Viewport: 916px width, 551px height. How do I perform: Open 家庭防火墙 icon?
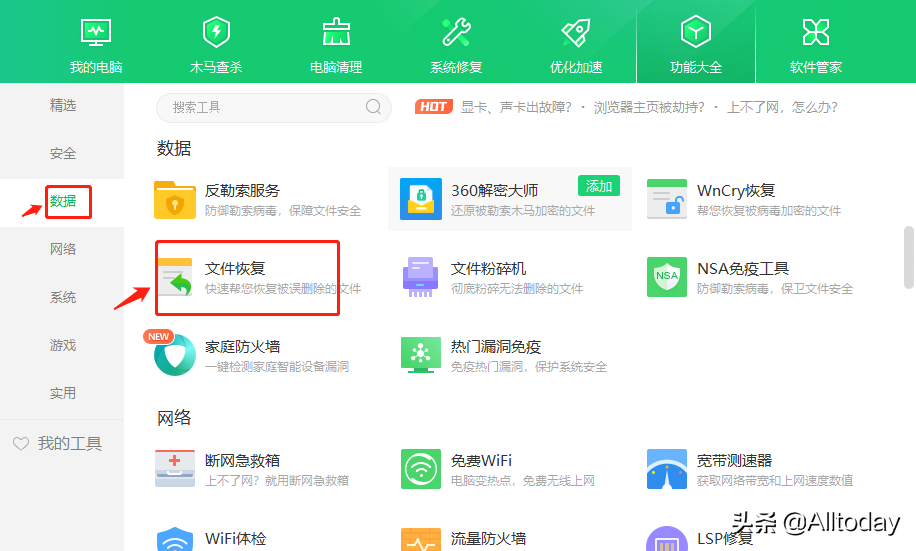tap(175, 355)
